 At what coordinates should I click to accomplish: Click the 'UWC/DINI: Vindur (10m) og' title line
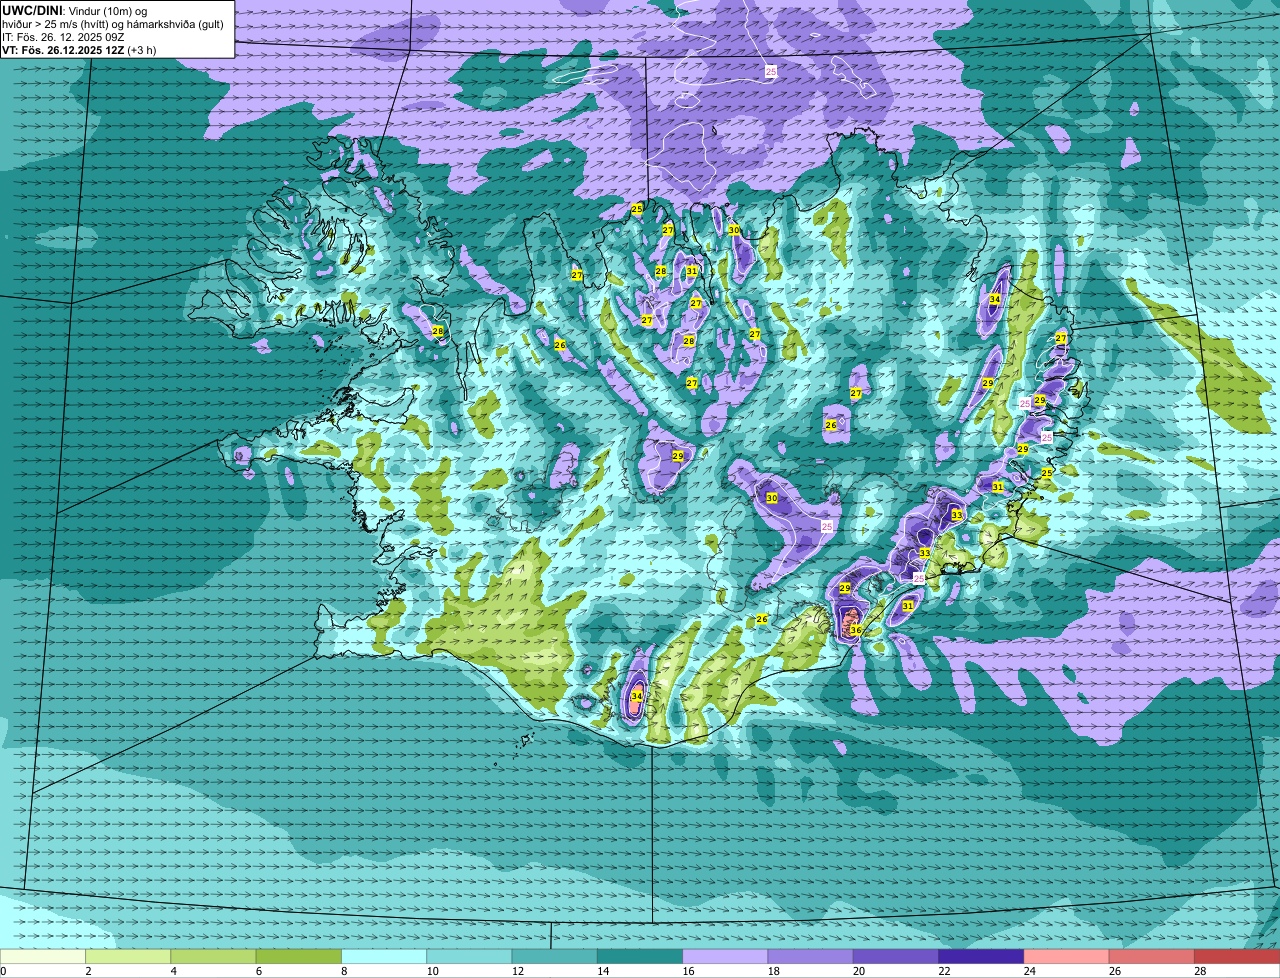tap(75, 11)
